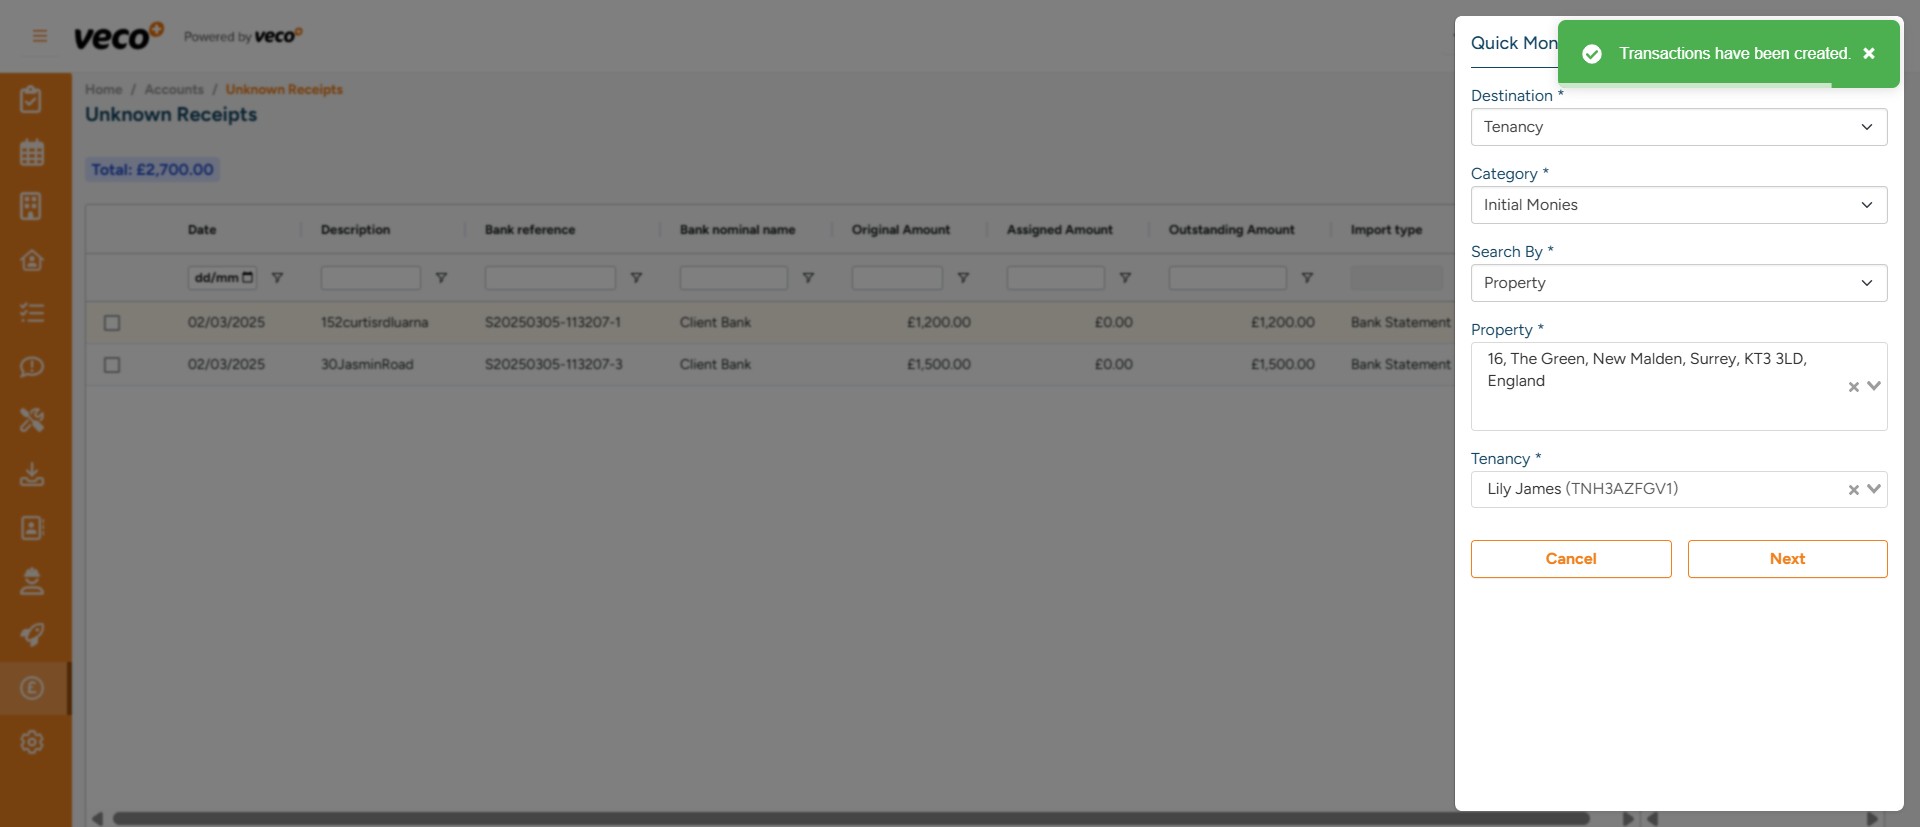1920x827 pixels.
Task: Open the pound sign accounts icon
Action: pos(32,688)
